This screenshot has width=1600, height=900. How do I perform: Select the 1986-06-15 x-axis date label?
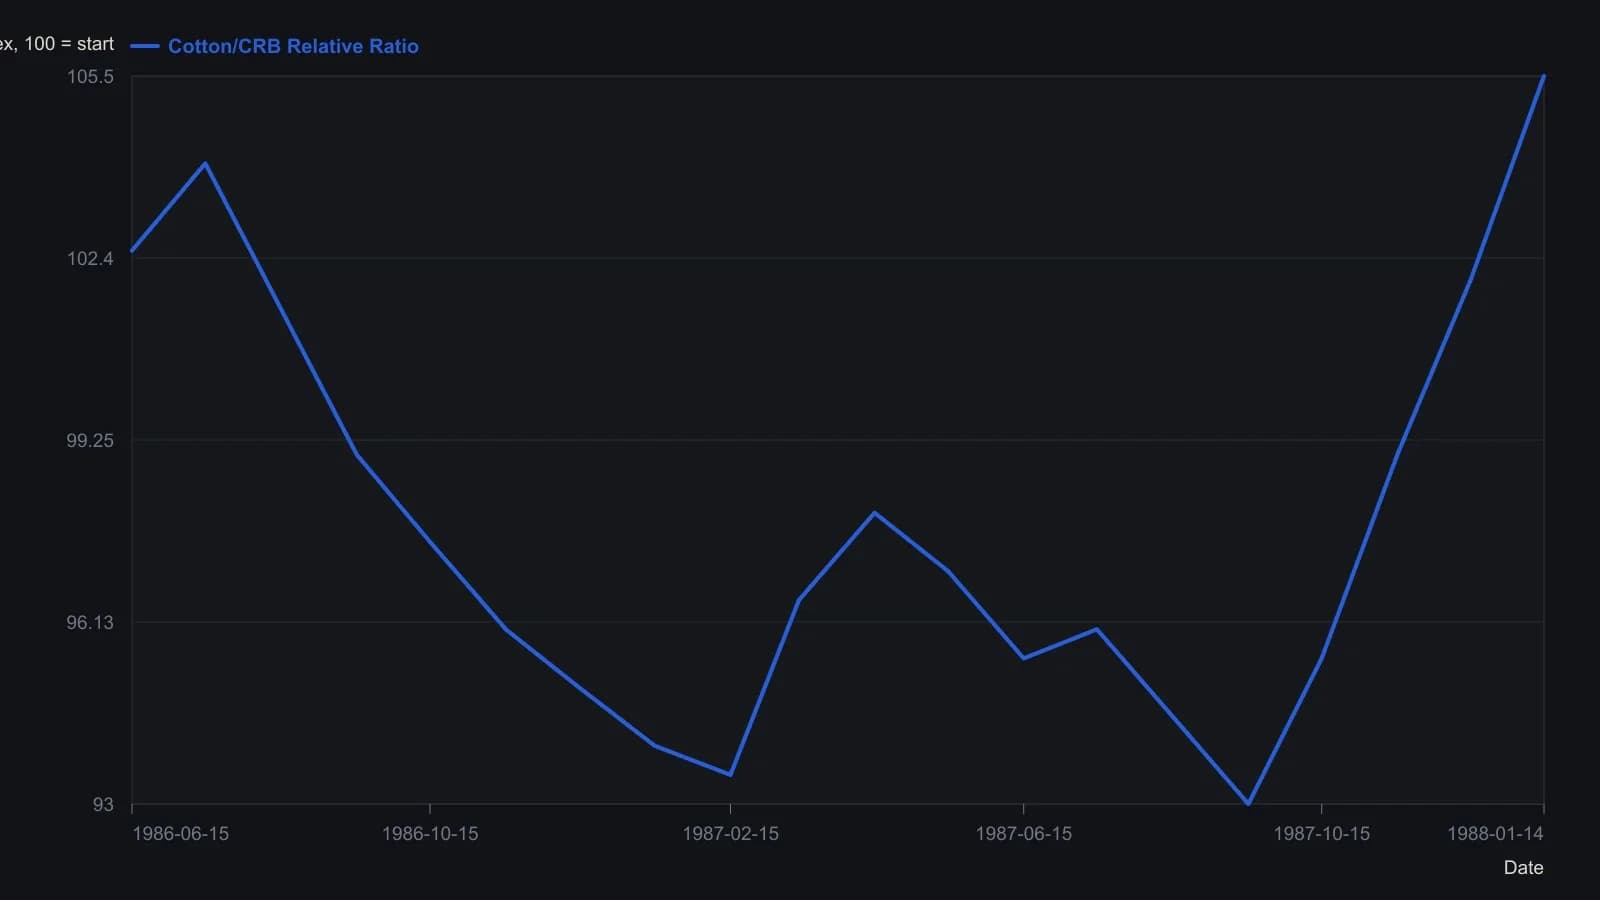point(181,833)
